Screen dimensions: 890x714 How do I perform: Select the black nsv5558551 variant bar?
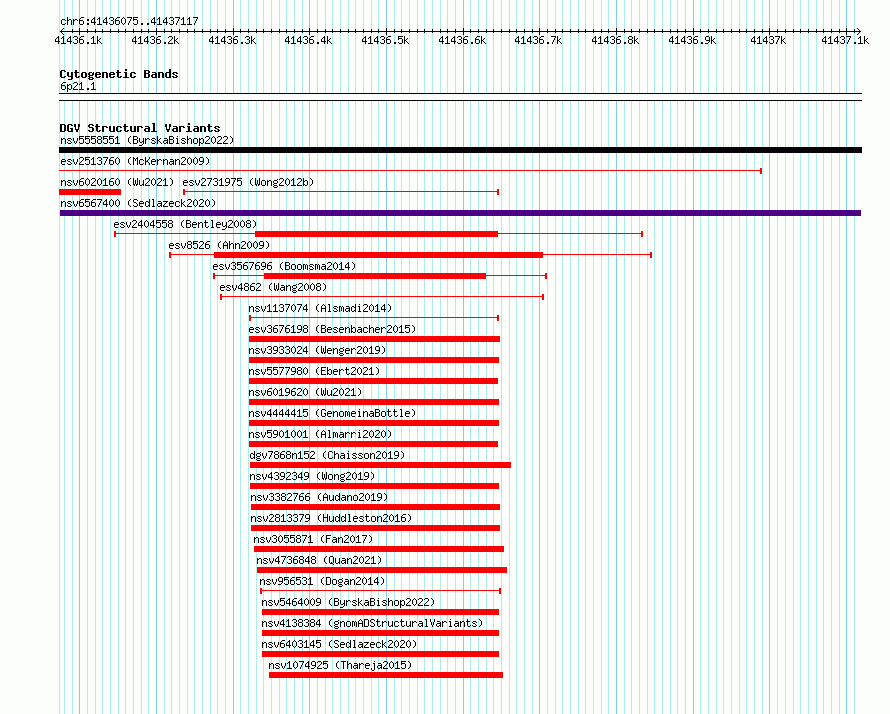coord(460,150)
